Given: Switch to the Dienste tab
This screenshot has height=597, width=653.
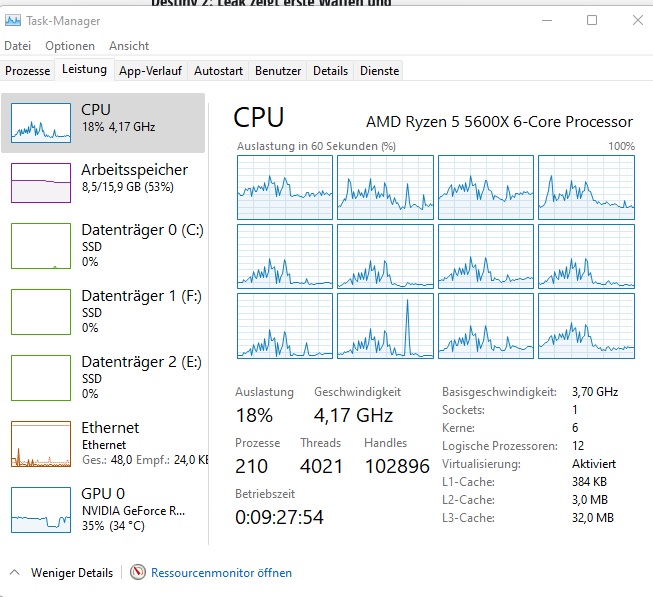Looking at the screenshot, I should tap(379, 71).
